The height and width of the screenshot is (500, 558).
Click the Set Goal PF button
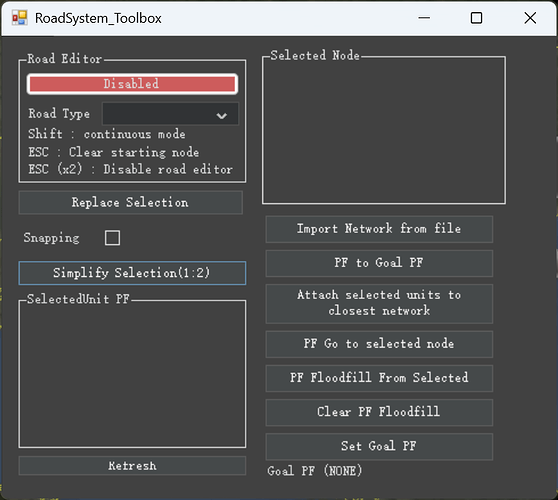[x=379, y=447]
